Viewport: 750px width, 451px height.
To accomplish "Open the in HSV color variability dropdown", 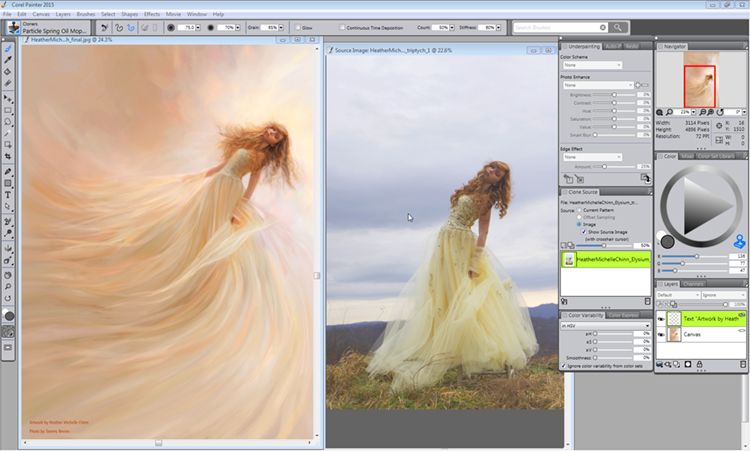I will coord(604,325).
